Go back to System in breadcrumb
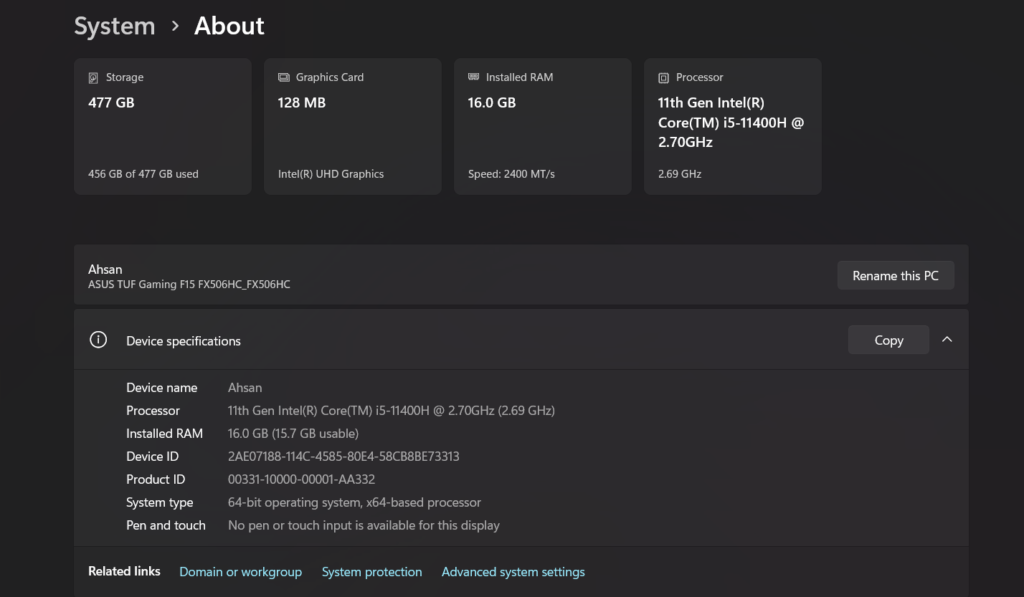Viewport: 1024px width, 597px height. [114, 26]
